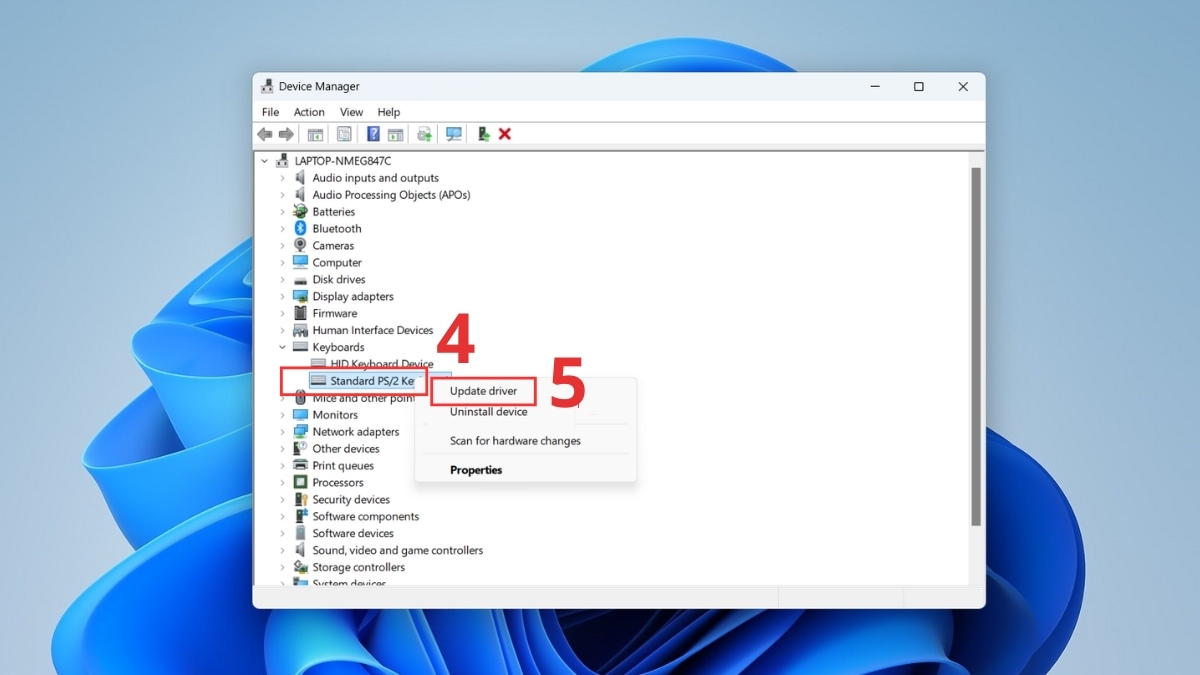The image size is (1200, 675).
Task: Click the Show/Hide Console Tree toolbar icon
Action: pos(315,133)
